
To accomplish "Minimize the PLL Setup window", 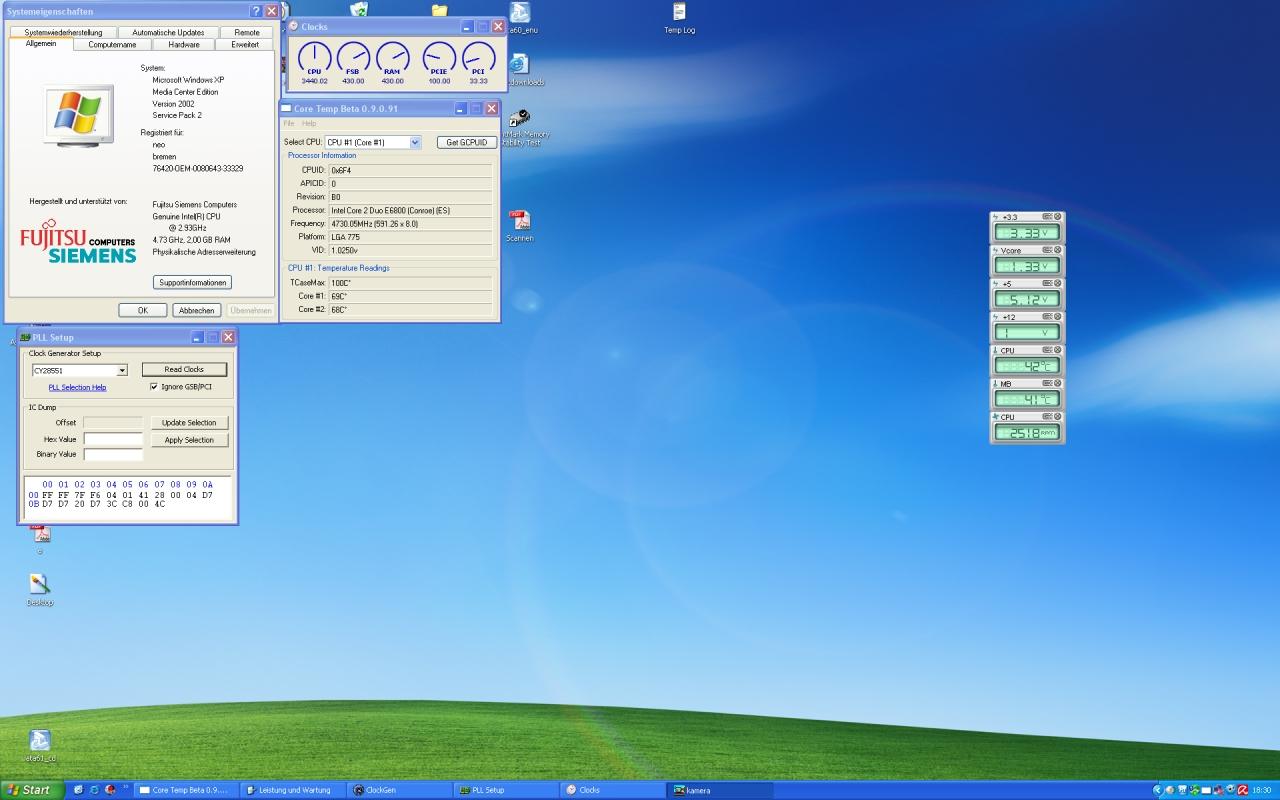I will pos(198,337).
